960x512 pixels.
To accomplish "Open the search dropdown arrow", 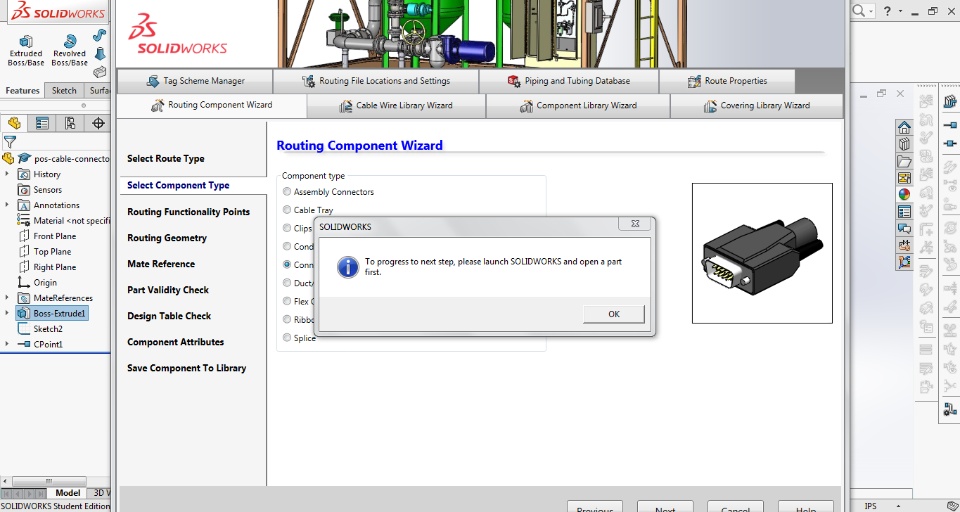I will tap(871, 11).
